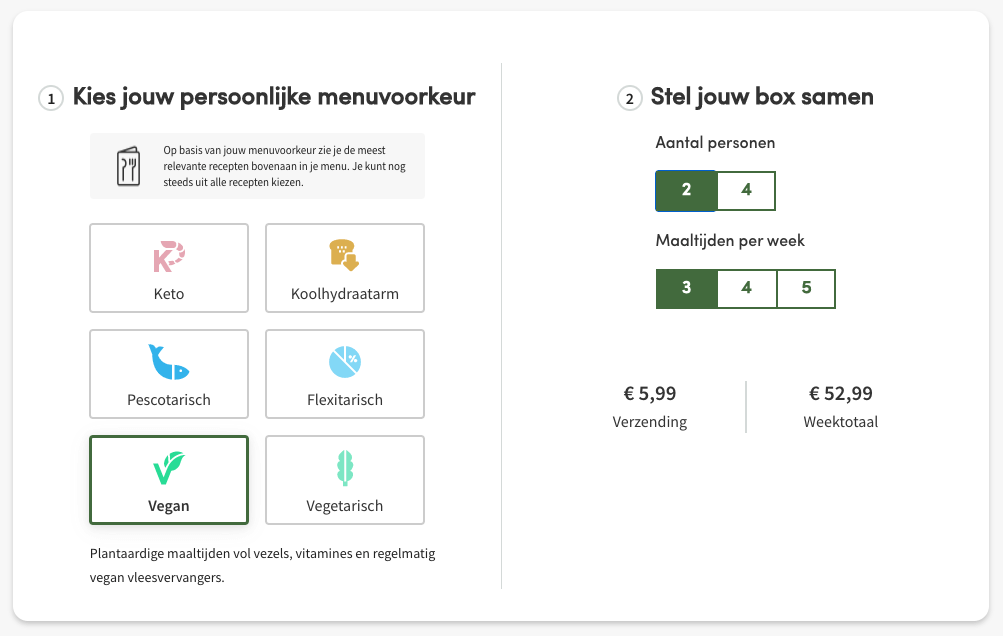
Task: Click the menu card icon in info box
Action: 128,166
